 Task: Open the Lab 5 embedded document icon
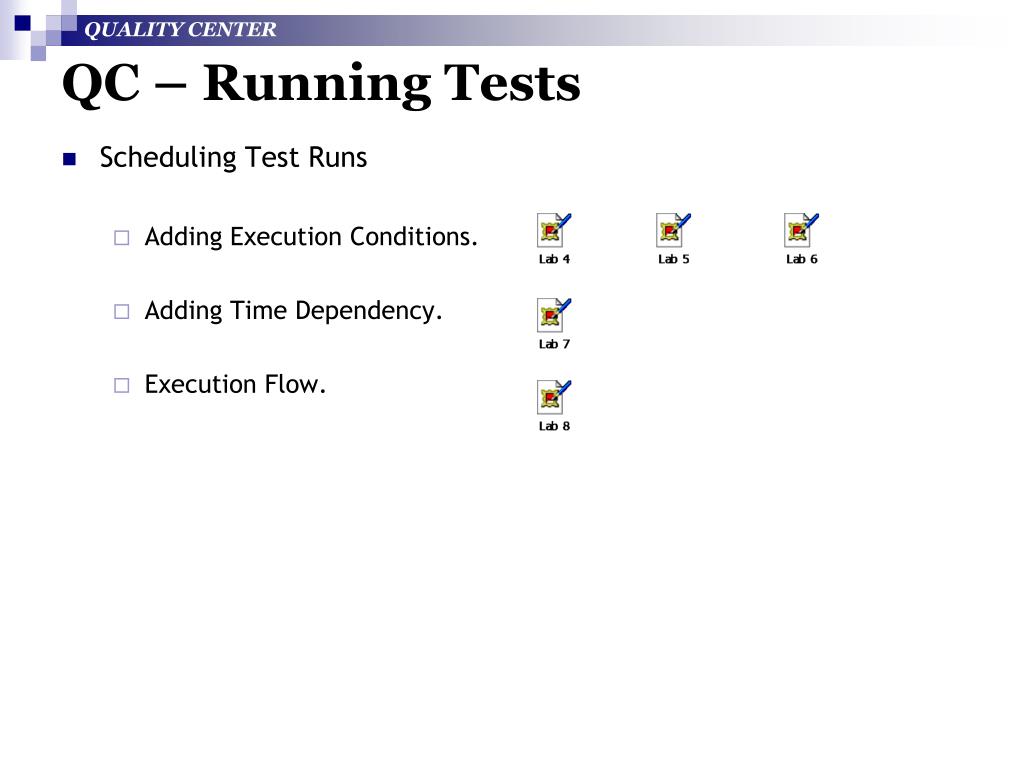[x=673, y=231]
